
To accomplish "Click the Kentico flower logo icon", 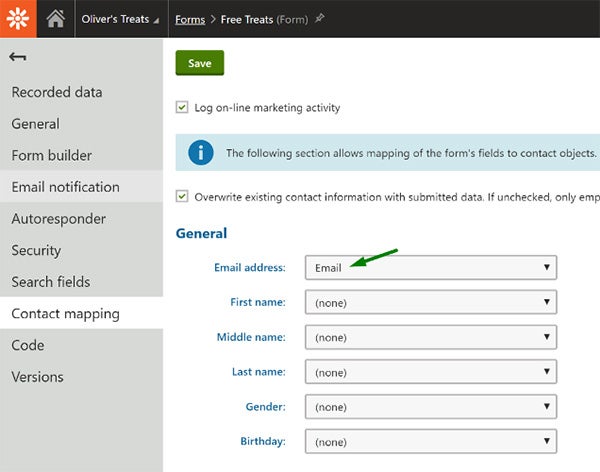I will [18, 18].
